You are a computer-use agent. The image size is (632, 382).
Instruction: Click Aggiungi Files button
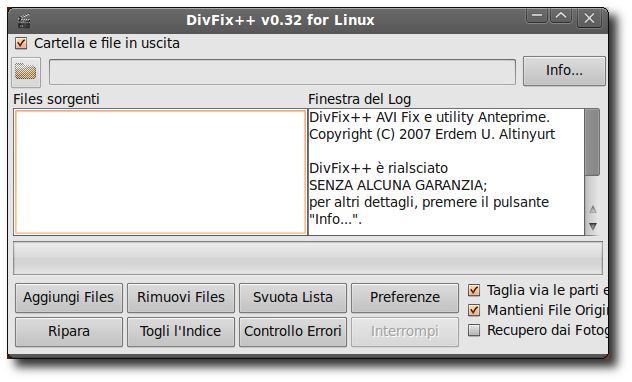pyautogui.click(x=69, y=298)
